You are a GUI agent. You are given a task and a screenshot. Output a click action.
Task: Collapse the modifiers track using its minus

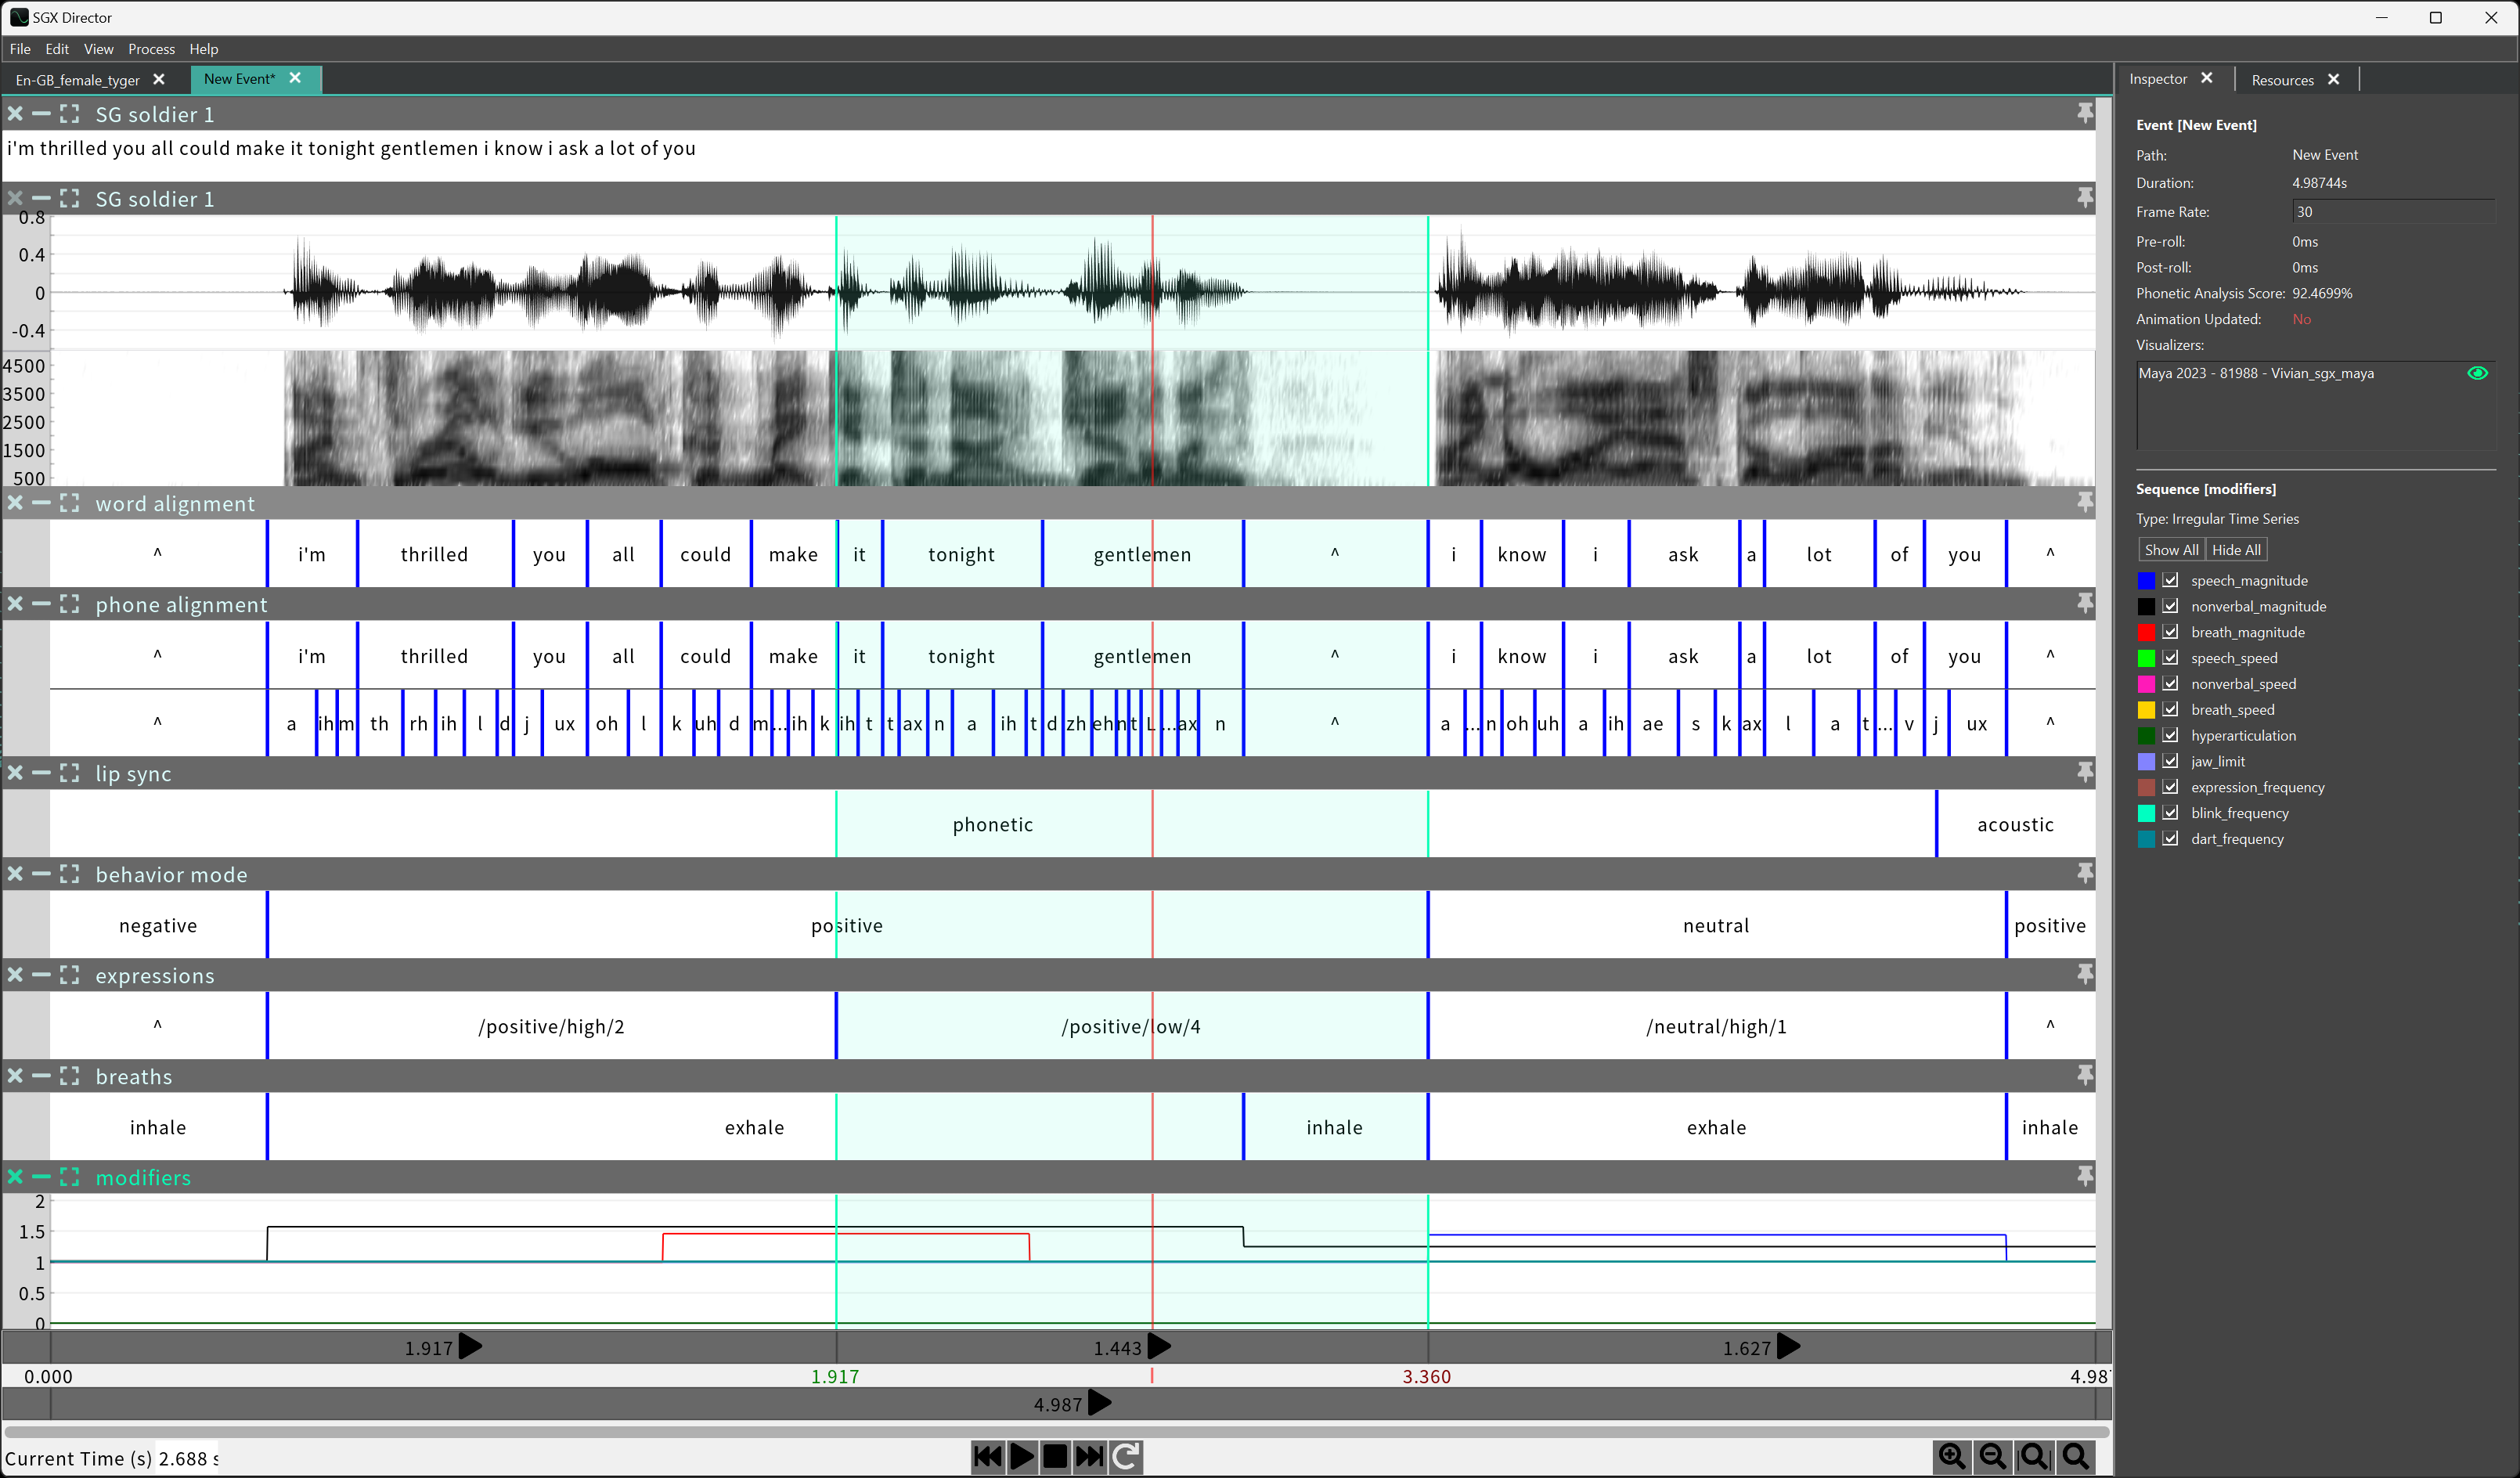pyautogui.click(x=41, y=1176)
